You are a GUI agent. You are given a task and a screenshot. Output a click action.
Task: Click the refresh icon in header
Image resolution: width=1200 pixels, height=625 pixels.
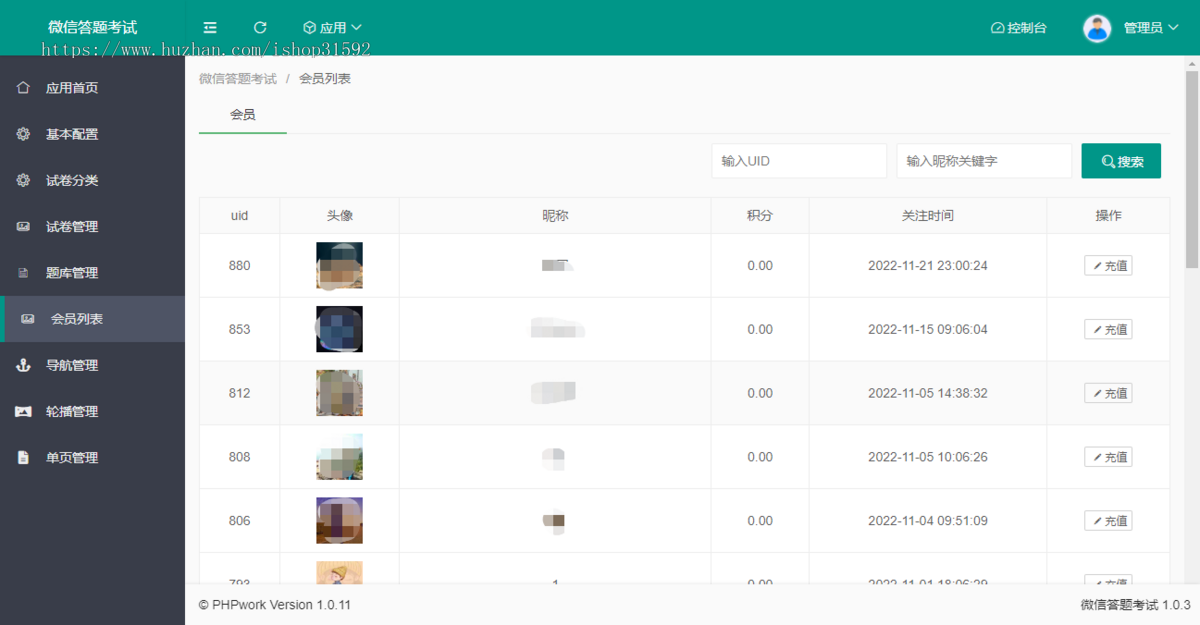[260, 28]
